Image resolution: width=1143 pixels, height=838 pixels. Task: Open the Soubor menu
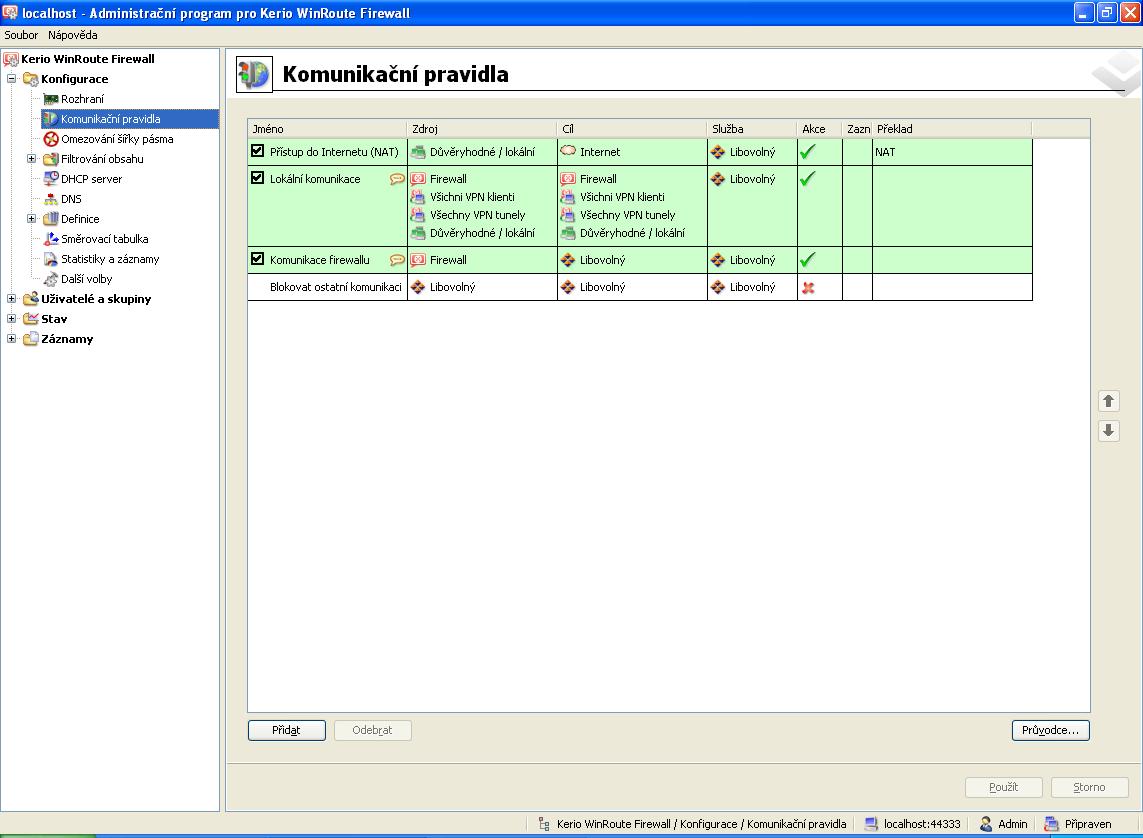pos(21,35)
